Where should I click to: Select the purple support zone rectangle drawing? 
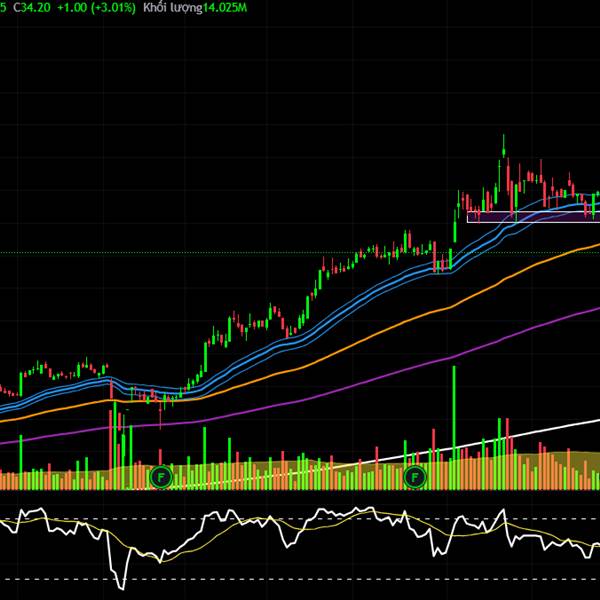(533, 217)
